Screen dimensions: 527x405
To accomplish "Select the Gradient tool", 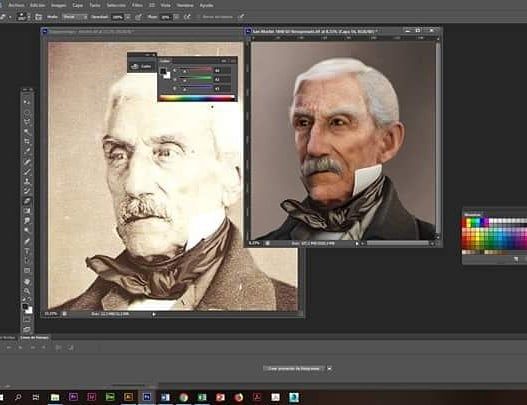I will 27,211.
